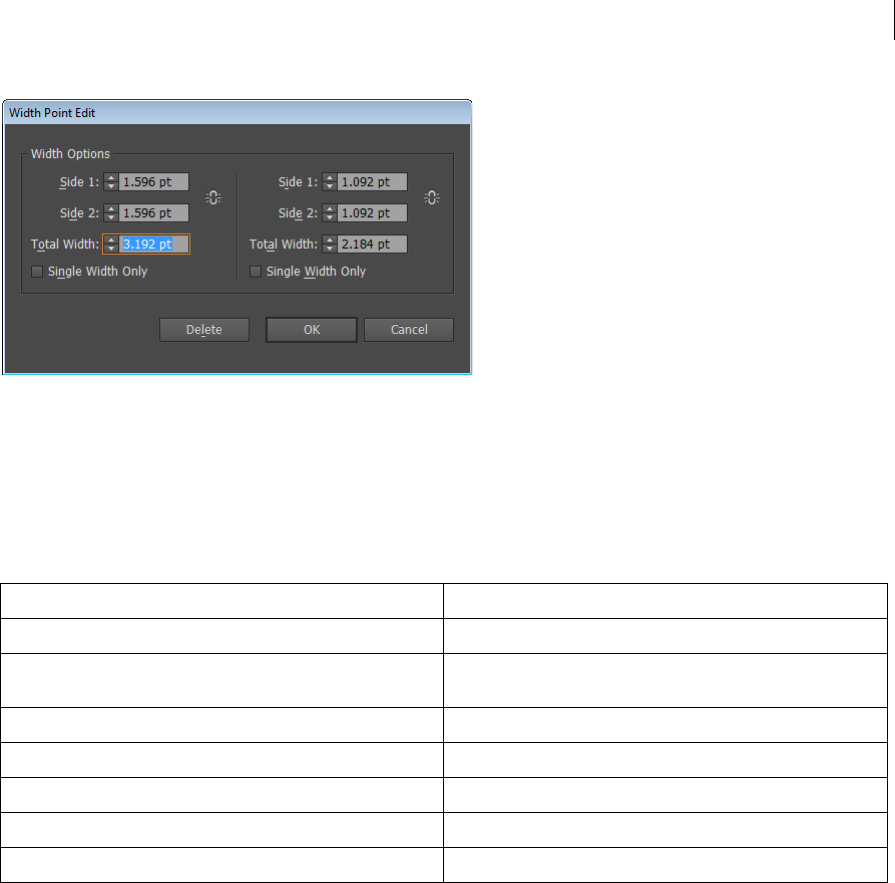Increase Side 1 using up arrow beside 1.596 pt
The width and height of the screenshot is (895, 883).
coord(111,178)
